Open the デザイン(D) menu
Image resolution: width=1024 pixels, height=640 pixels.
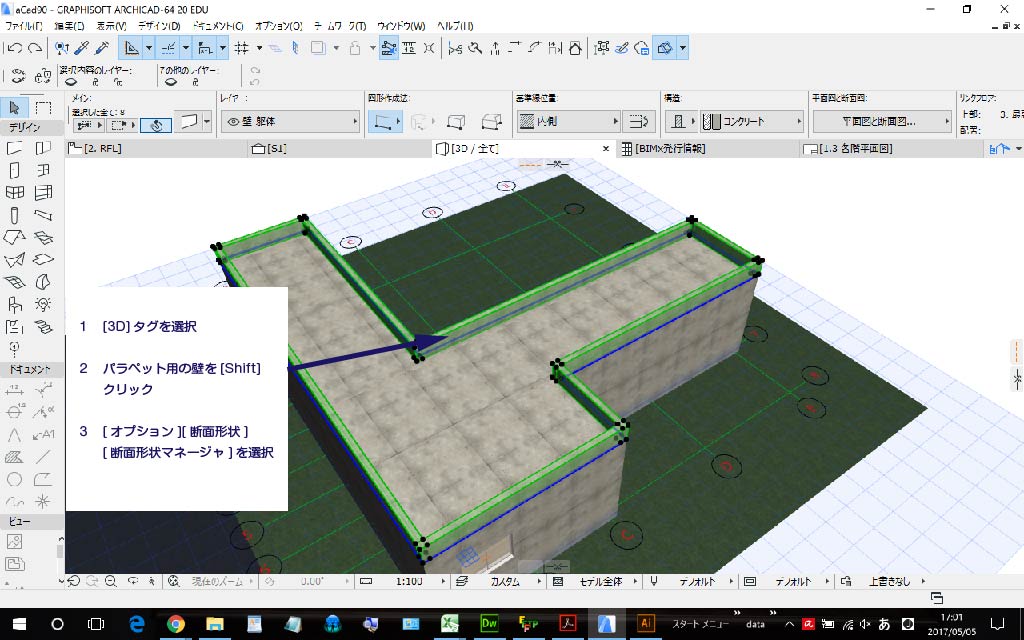[159, 26]
